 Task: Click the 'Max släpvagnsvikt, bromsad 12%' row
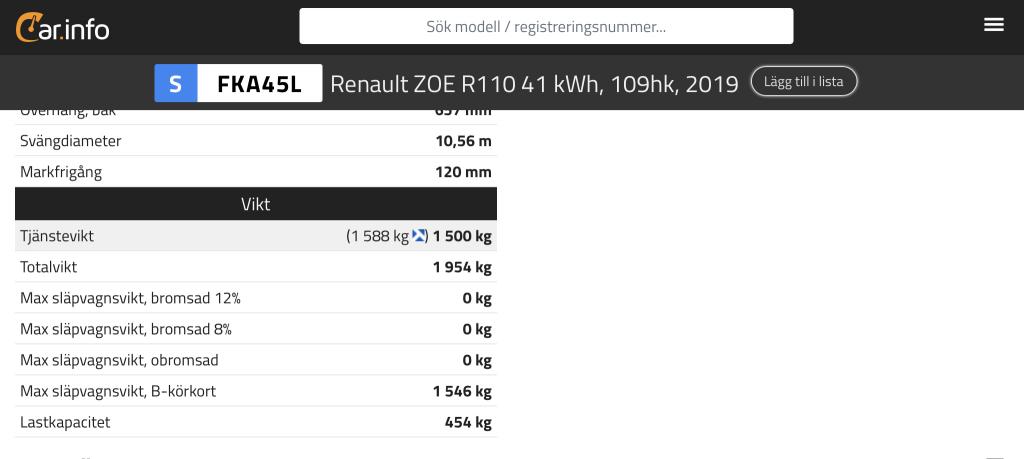256,298
